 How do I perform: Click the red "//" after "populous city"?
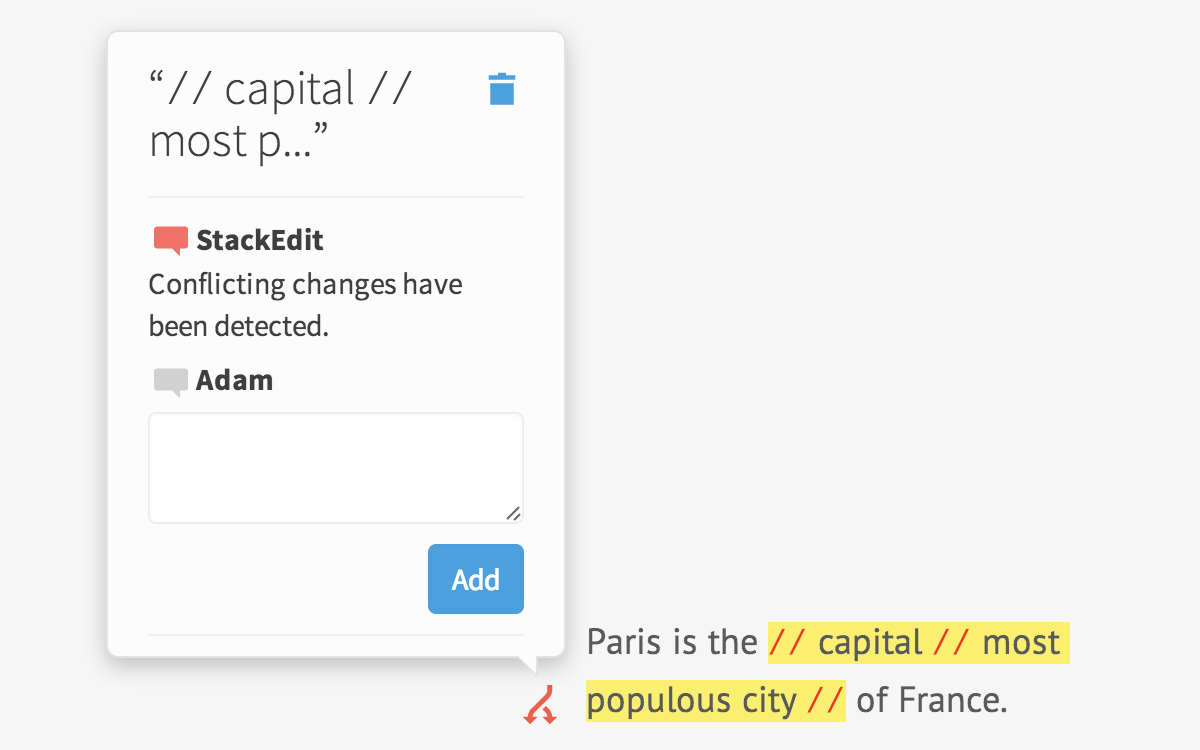825,700
